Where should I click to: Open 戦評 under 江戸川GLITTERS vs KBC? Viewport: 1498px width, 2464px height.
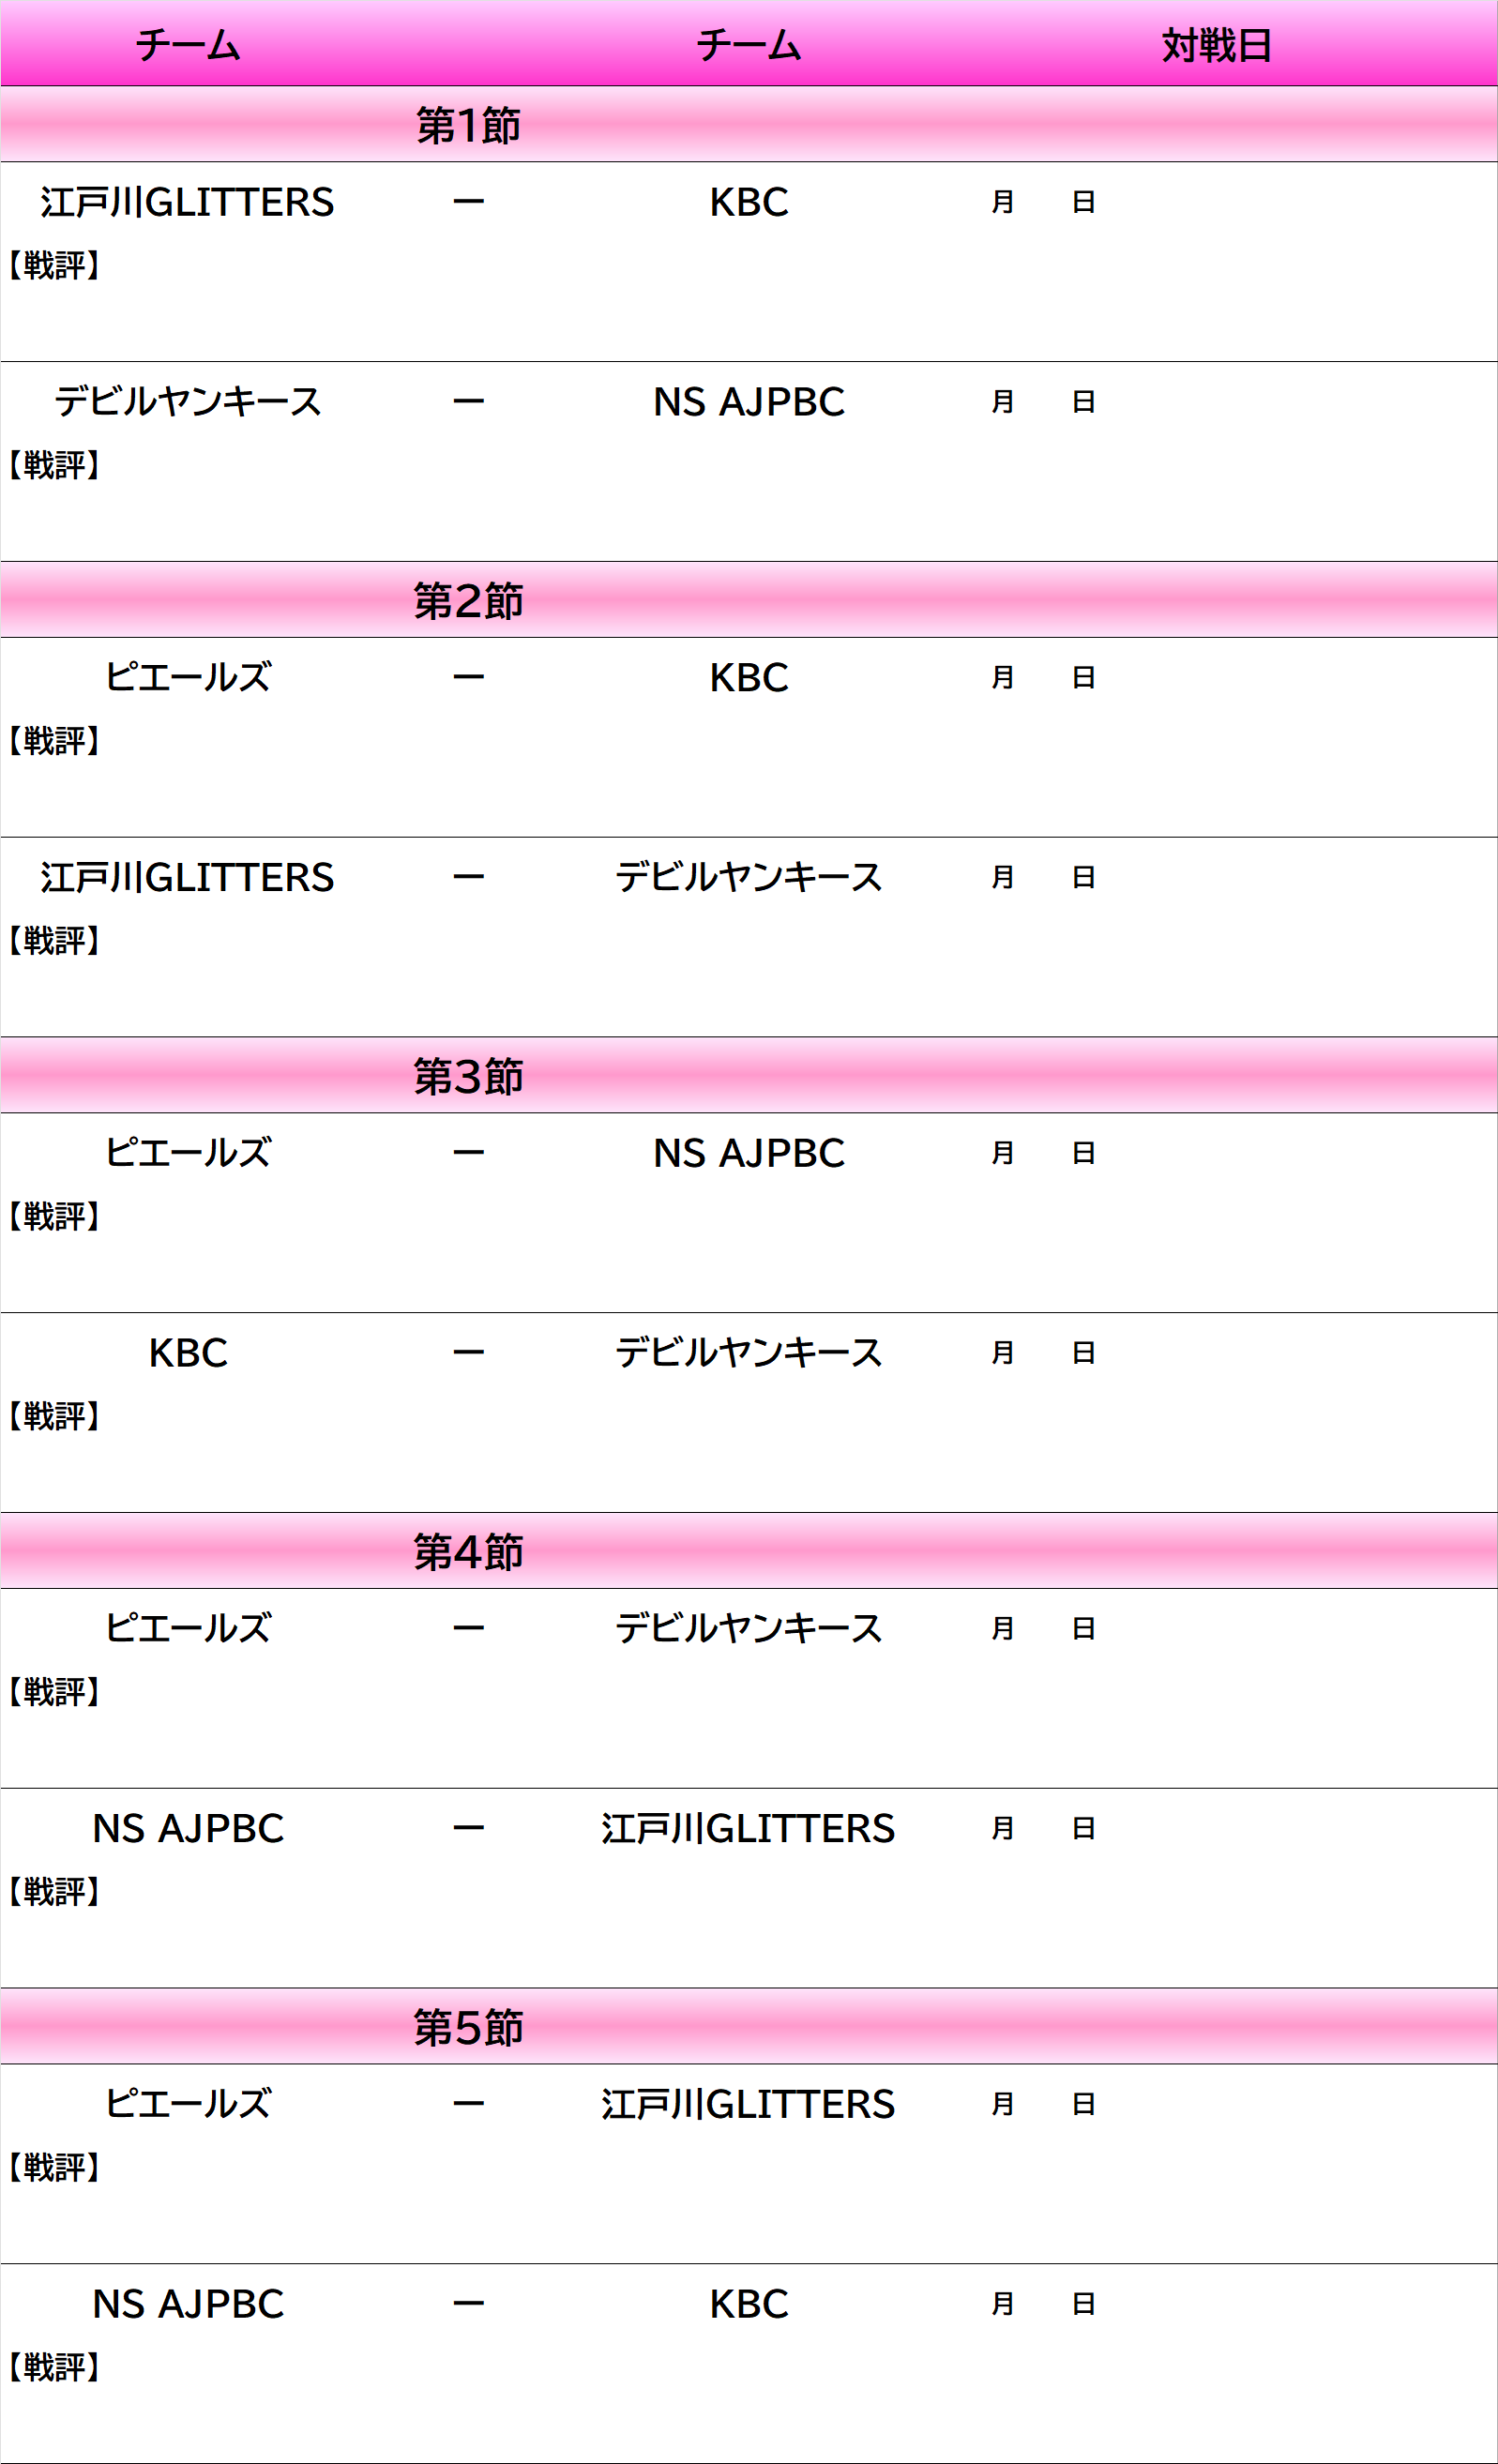point(54,266)
